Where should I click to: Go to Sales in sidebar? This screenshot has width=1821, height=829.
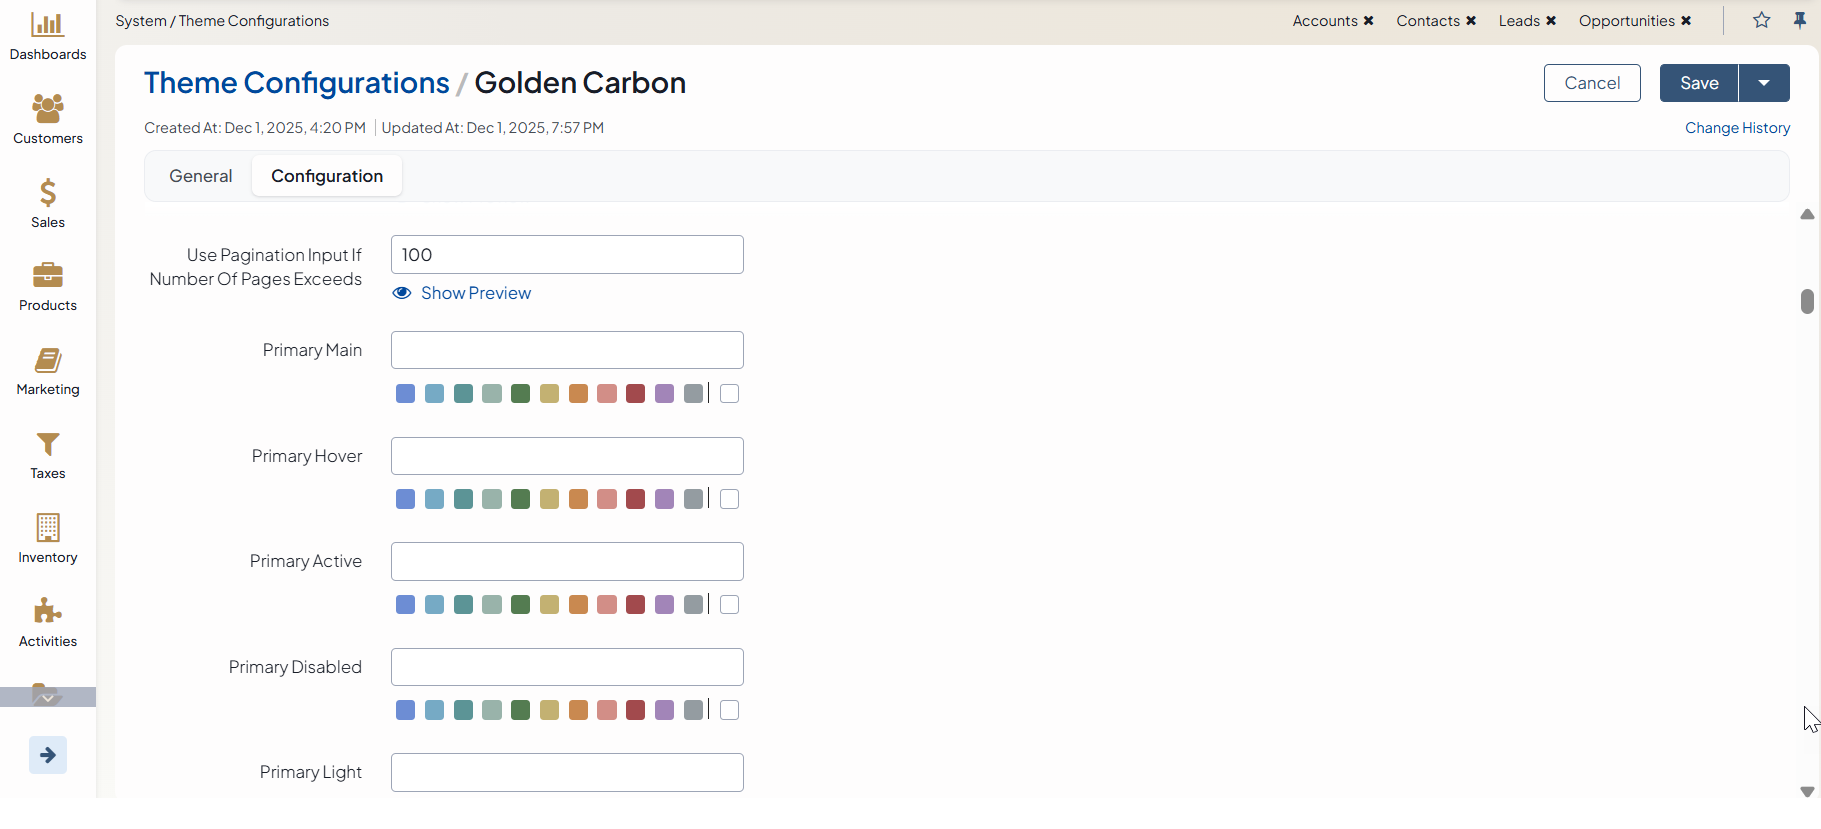[x=48, y=203]
